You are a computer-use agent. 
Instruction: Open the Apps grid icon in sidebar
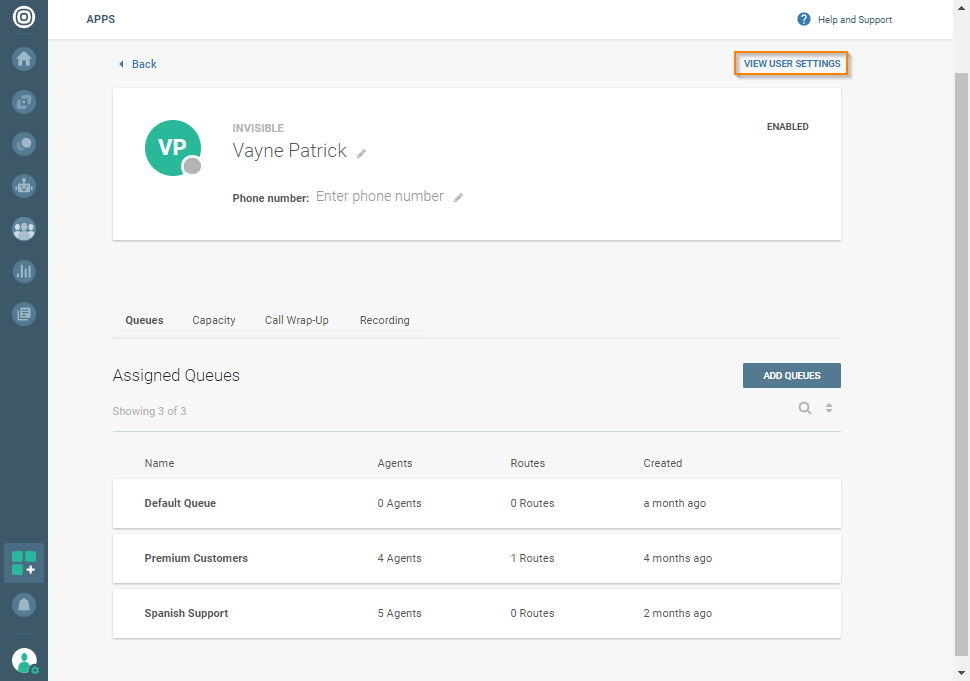tap(24, 563)
